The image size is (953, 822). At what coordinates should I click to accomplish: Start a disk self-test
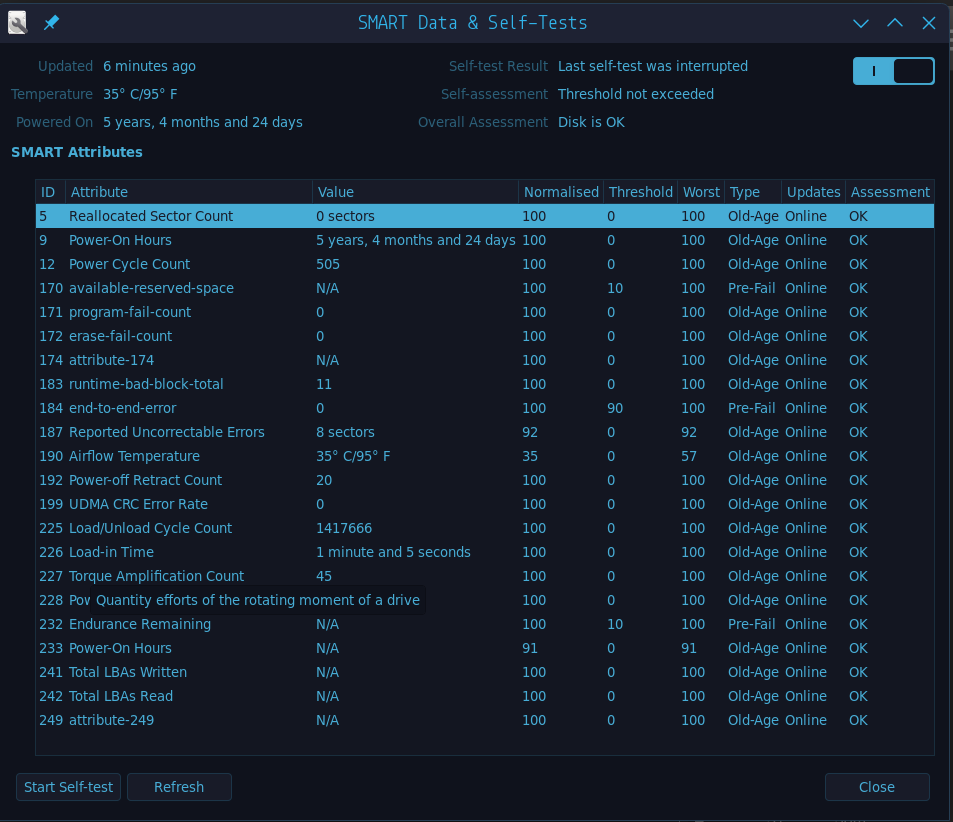[x=68, y=787]
